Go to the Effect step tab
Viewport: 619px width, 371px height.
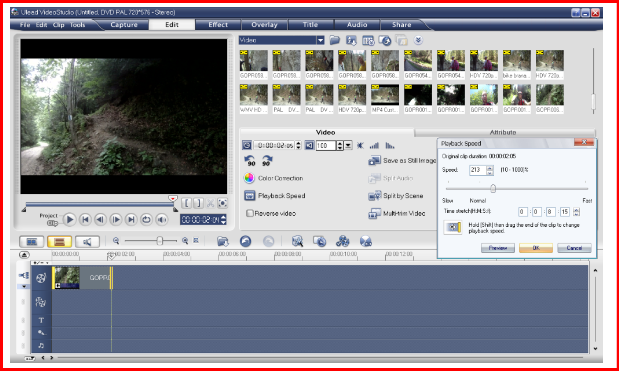point(218,25)
